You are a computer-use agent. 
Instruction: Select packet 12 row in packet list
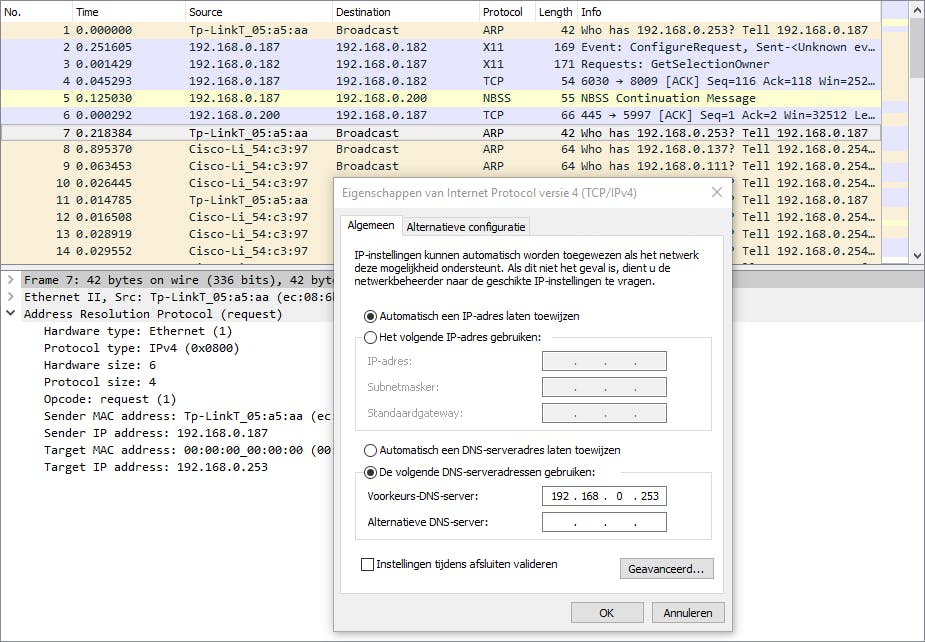pos(167,217)
